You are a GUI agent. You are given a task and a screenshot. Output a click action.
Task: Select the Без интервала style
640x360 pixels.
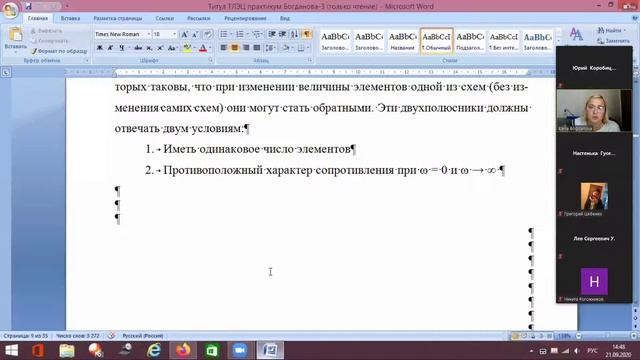504,41
